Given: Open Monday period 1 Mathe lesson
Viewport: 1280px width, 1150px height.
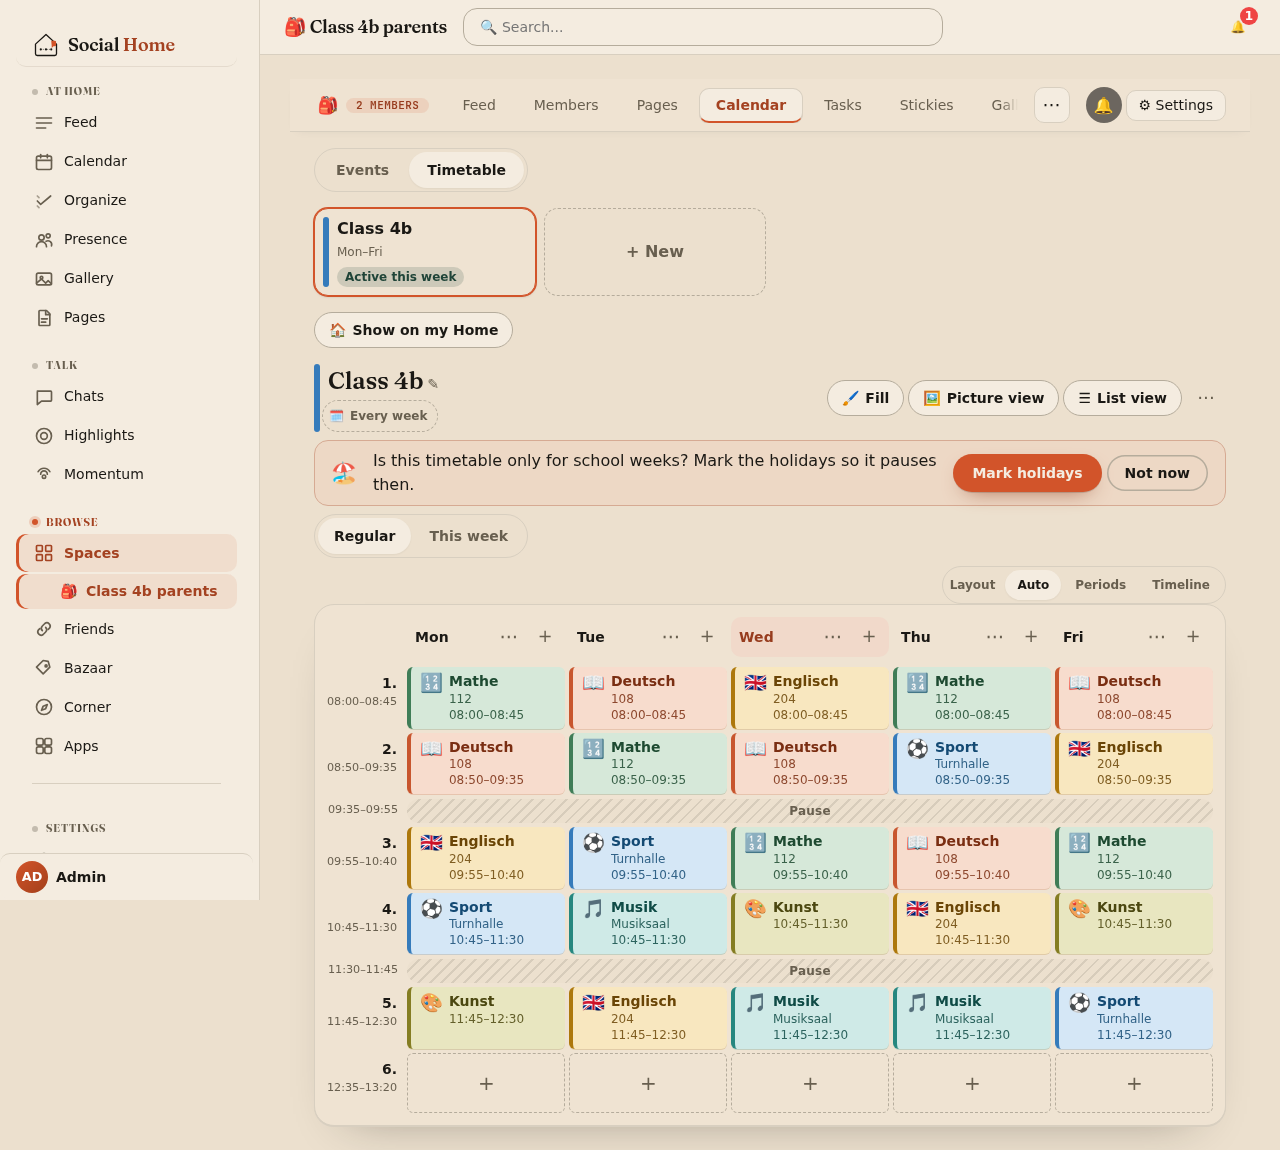Looking at the screenshot, I should pos(486,698).
